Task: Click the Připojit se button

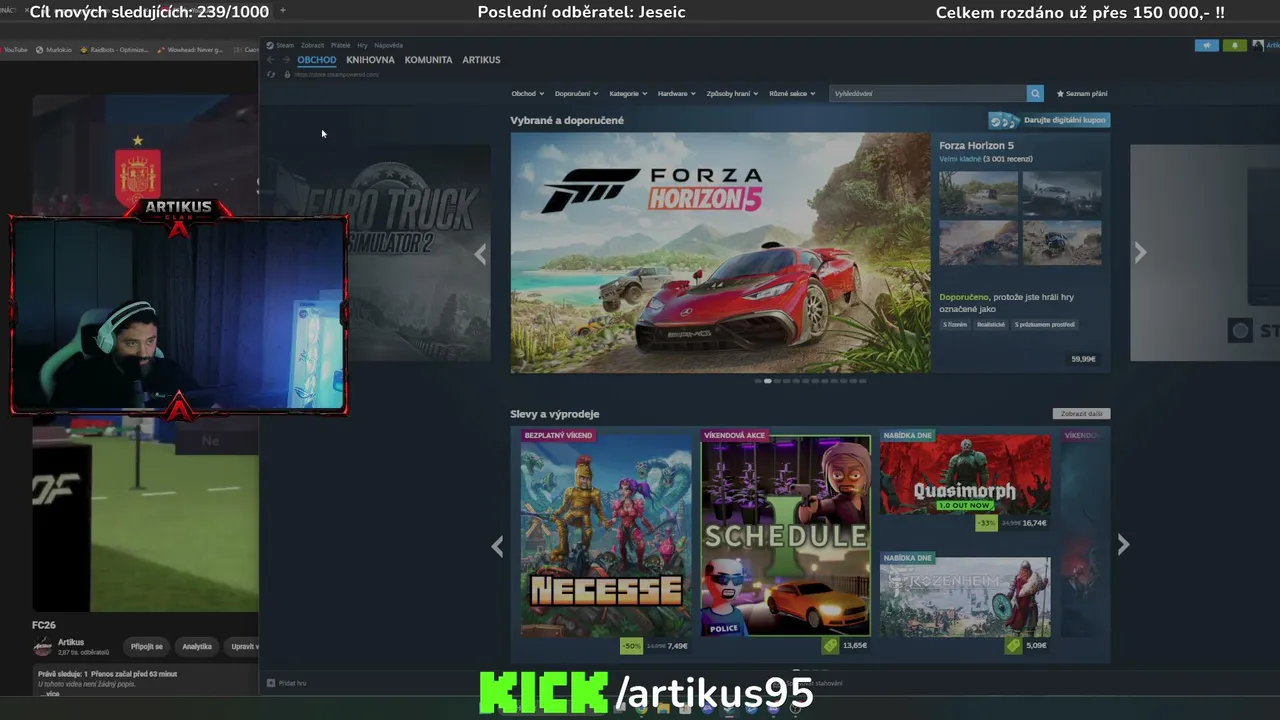Action: [146, 646]
